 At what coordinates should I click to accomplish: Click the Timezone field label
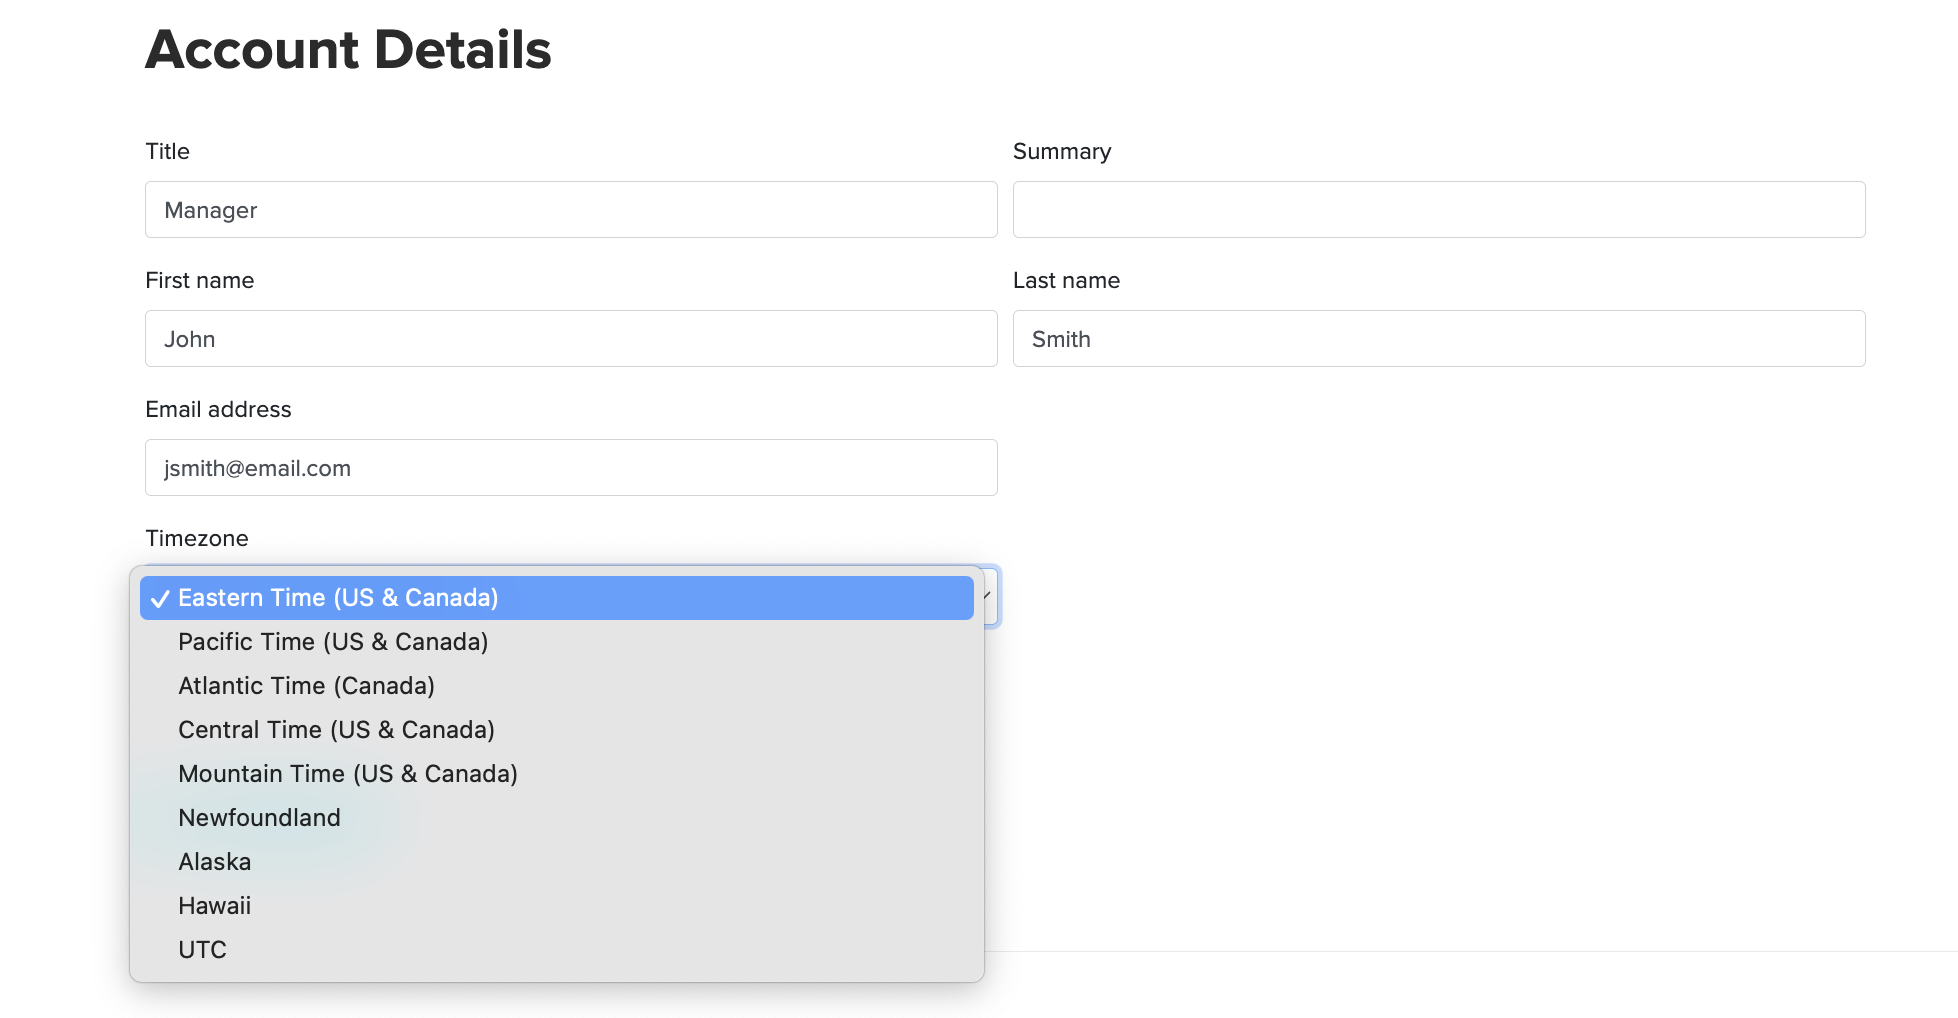[x=196, y=538]
